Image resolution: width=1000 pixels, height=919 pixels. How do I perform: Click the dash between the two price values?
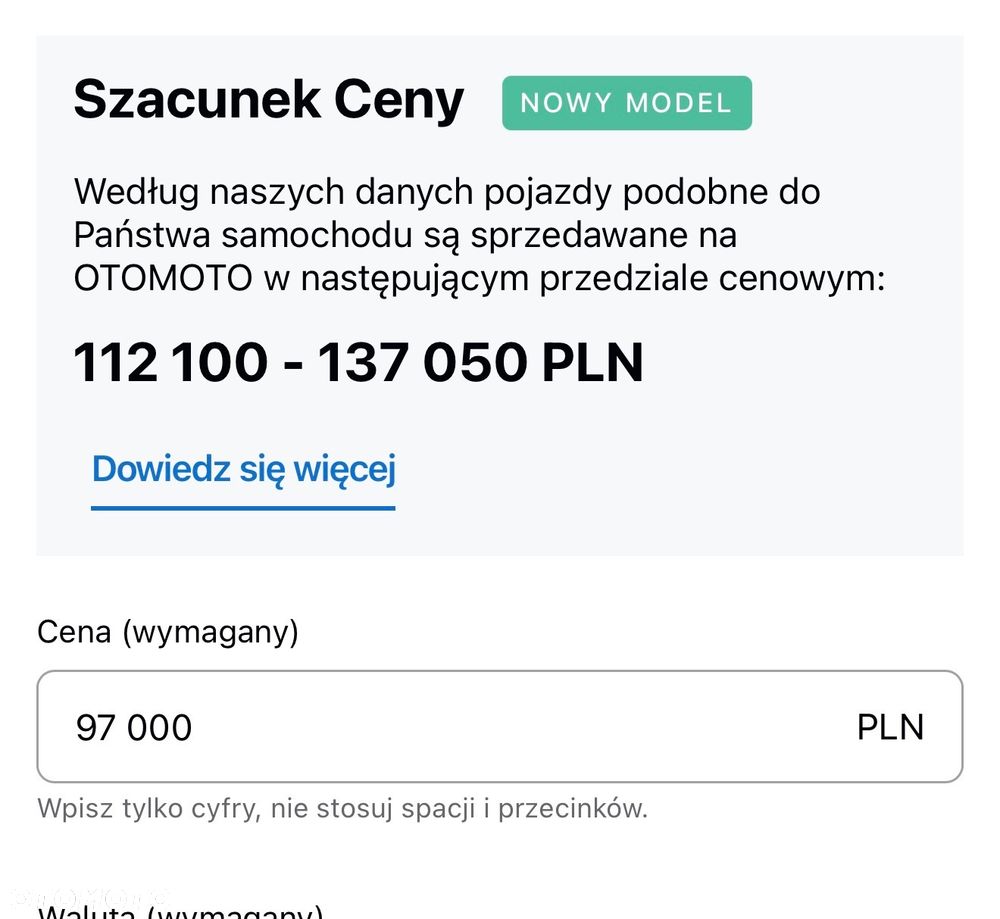pyautogui.click(x=292, y=362)
